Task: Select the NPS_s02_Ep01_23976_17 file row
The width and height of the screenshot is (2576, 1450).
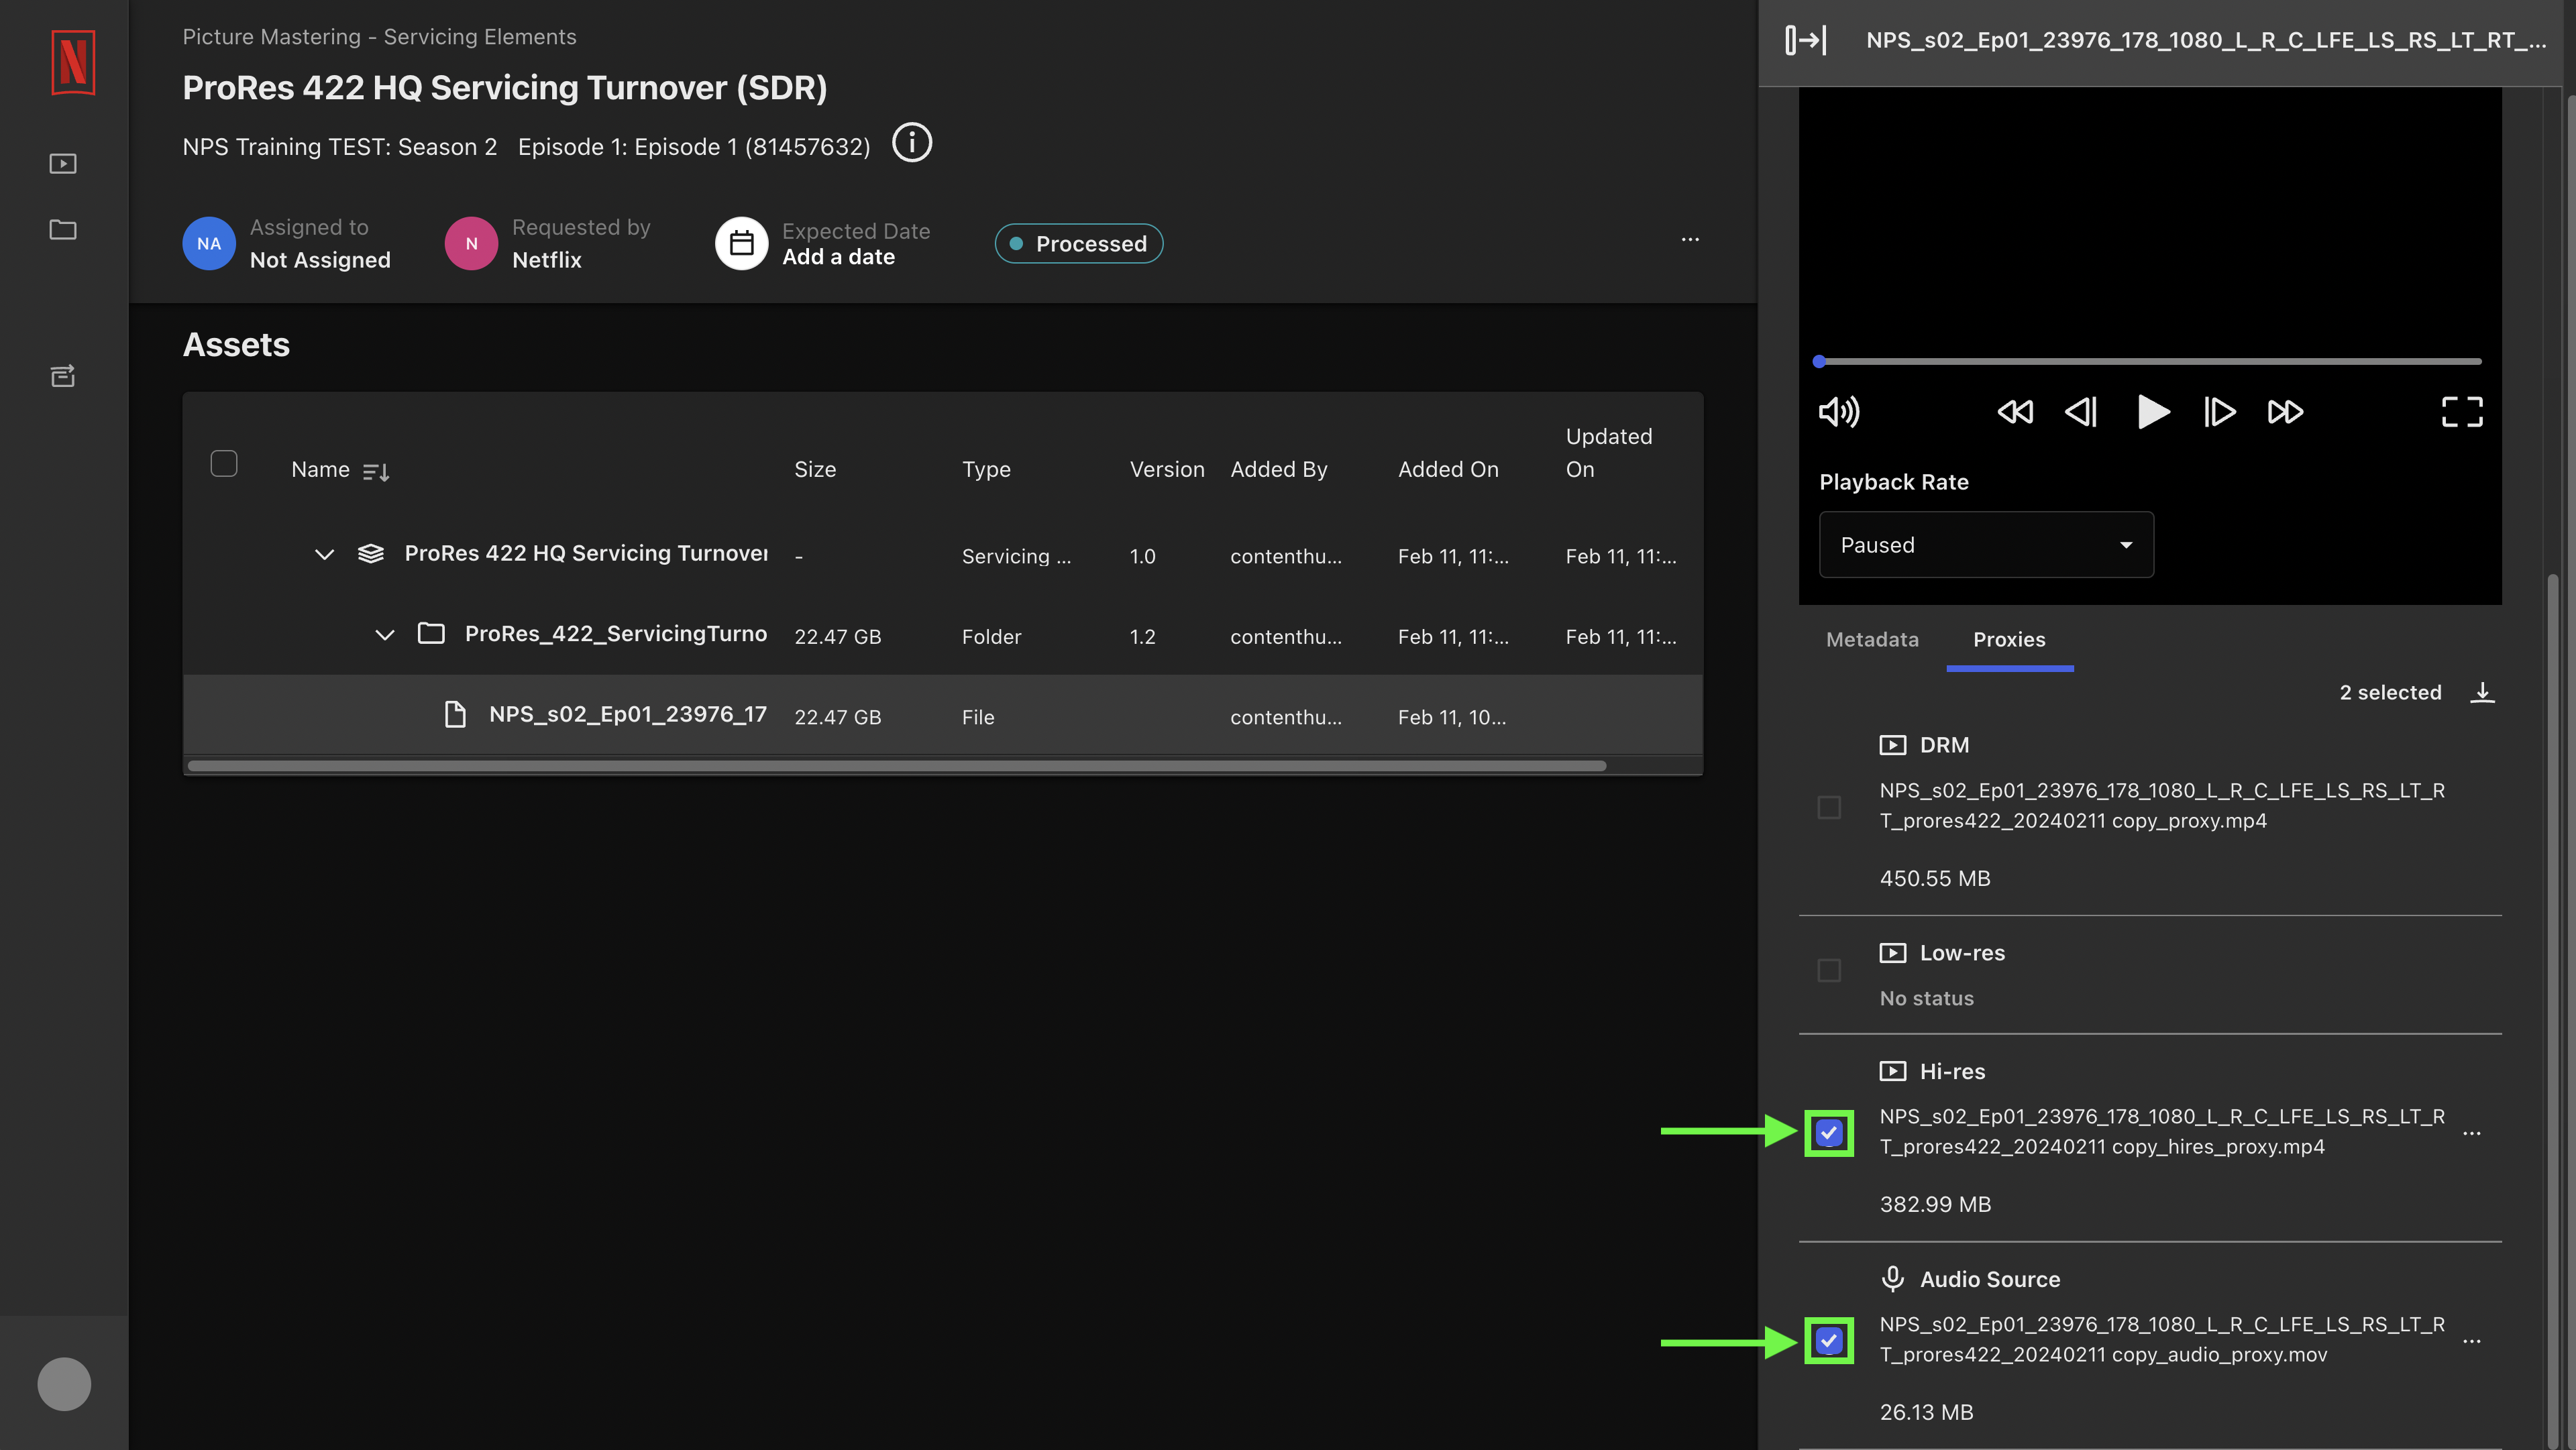Action: (942, 715)
